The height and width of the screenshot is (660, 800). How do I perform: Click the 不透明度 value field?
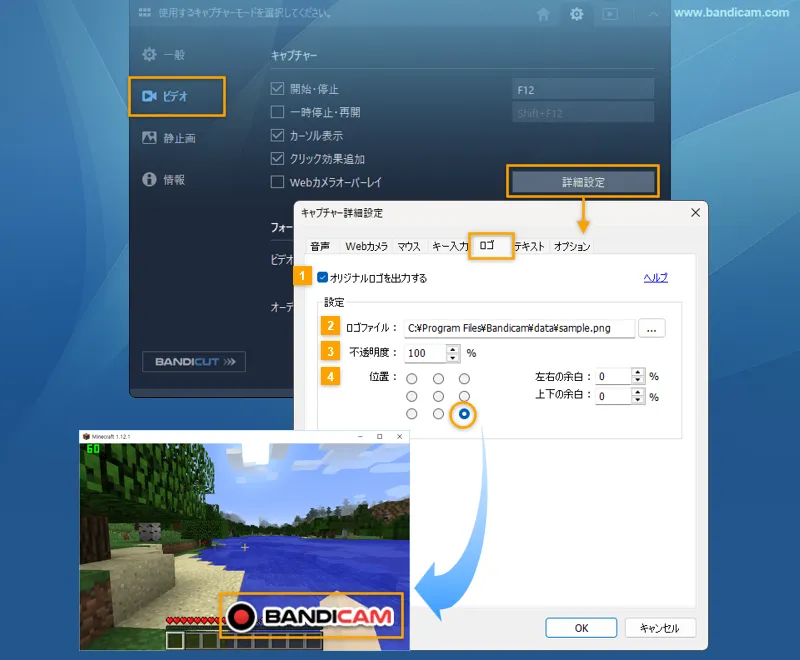425,353
